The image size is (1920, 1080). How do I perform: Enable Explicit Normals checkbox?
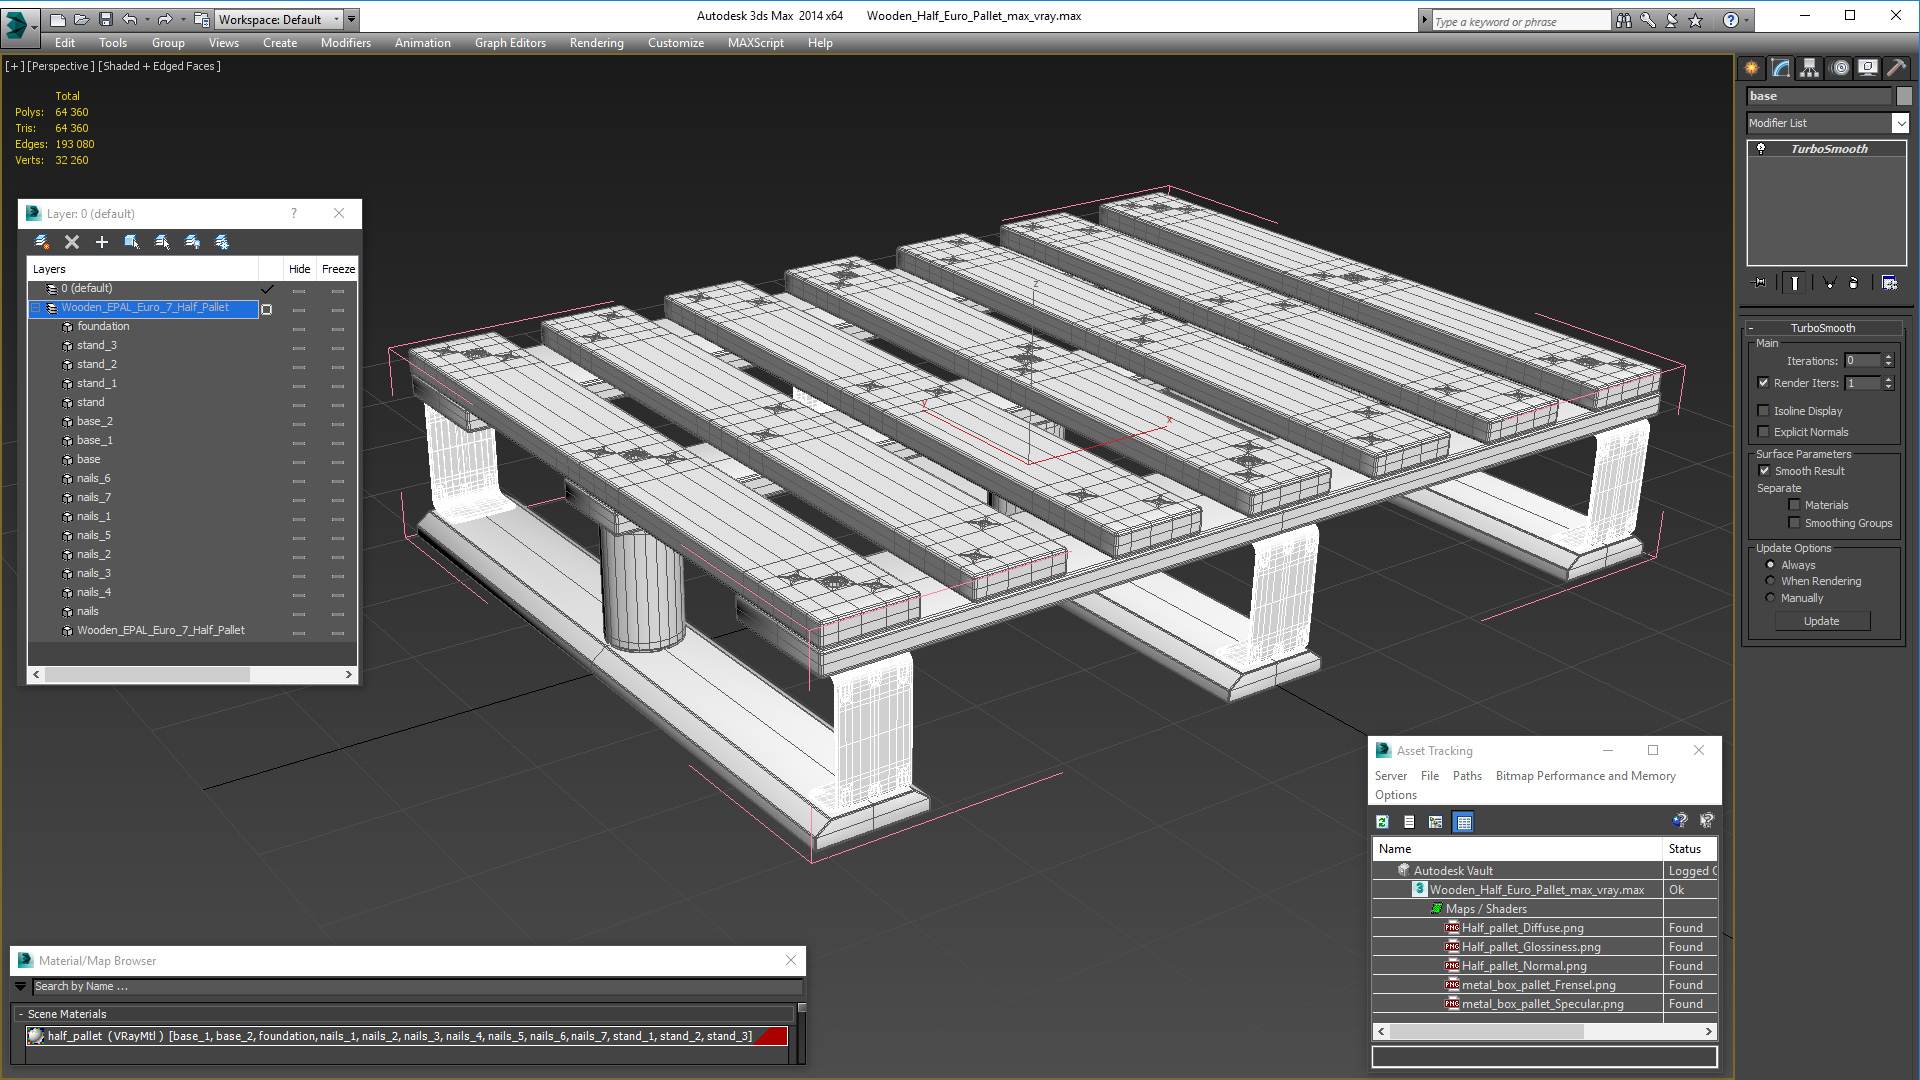pyautogui.click(x=1764, y=432)
